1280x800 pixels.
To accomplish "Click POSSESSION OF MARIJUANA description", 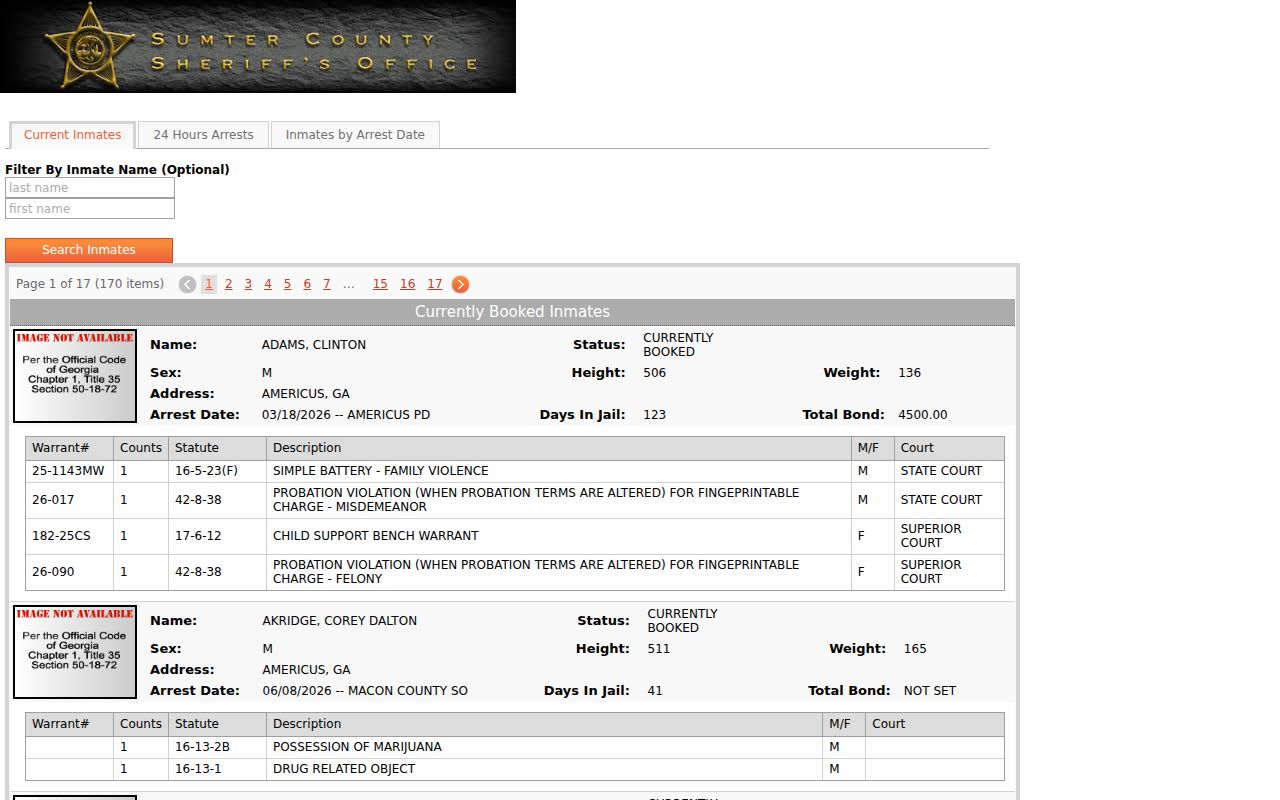I will (x=357, y=747).
